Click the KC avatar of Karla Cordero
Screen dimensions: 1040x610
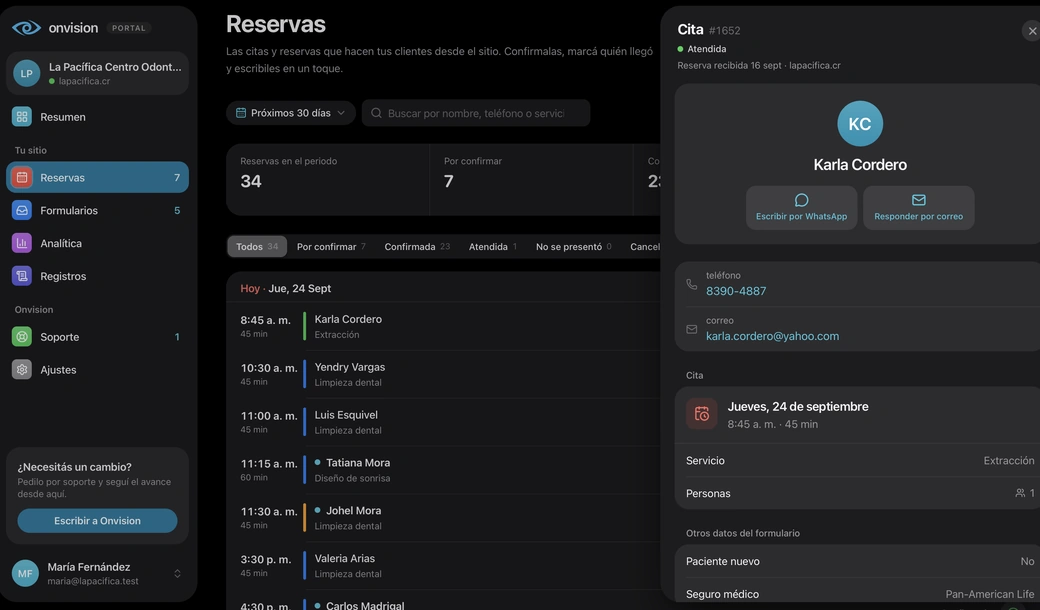pos(860,123)
